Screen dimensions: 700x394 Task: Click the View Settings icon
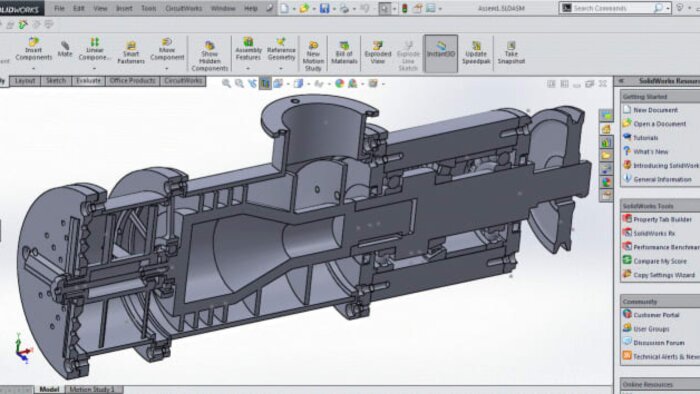coord(373,83)
